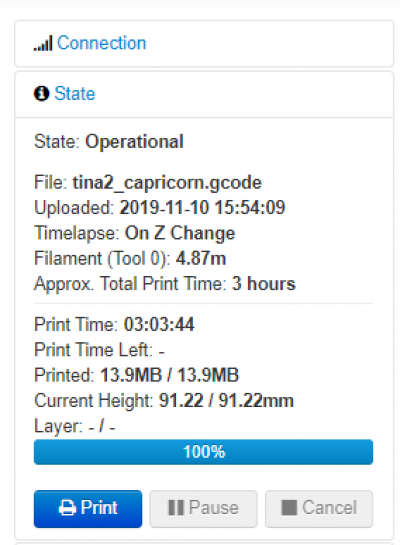400x545 pixels.
Task: Select the tina2_capricorn.gcode file name
Action: [x=167, y=183]
